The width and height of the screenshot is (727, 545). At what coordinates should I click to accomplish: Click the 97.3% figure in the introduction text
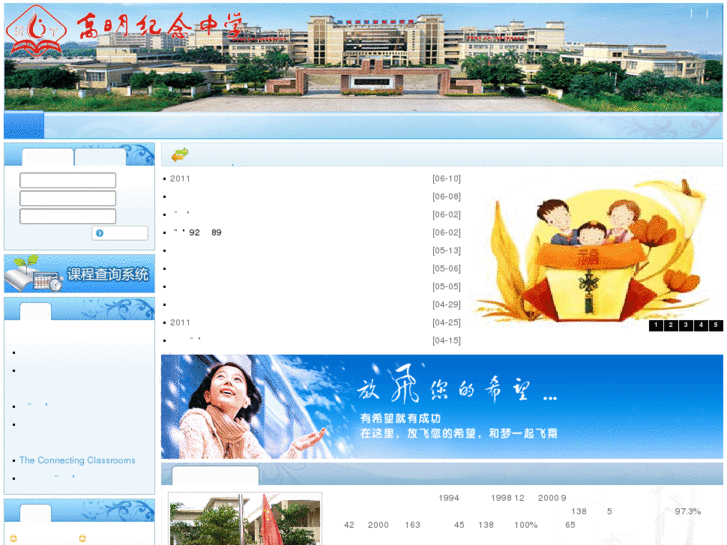[688, 511]
